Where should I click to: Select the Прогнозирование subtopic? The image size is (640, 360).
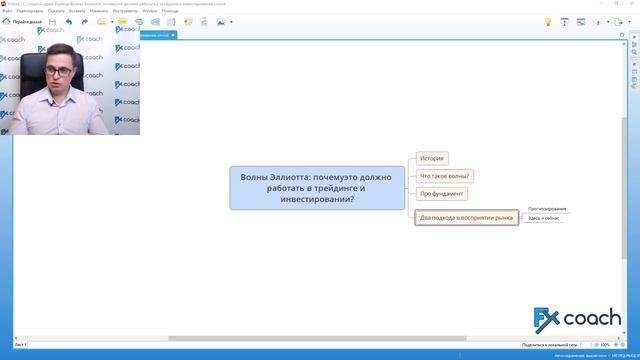(547, 209)
